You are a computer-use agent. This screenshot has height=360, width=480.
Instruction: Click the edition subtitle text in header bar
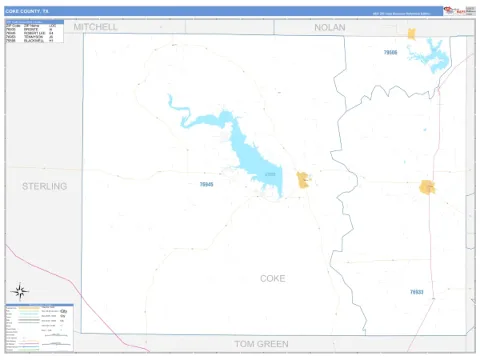click(401, 14)
